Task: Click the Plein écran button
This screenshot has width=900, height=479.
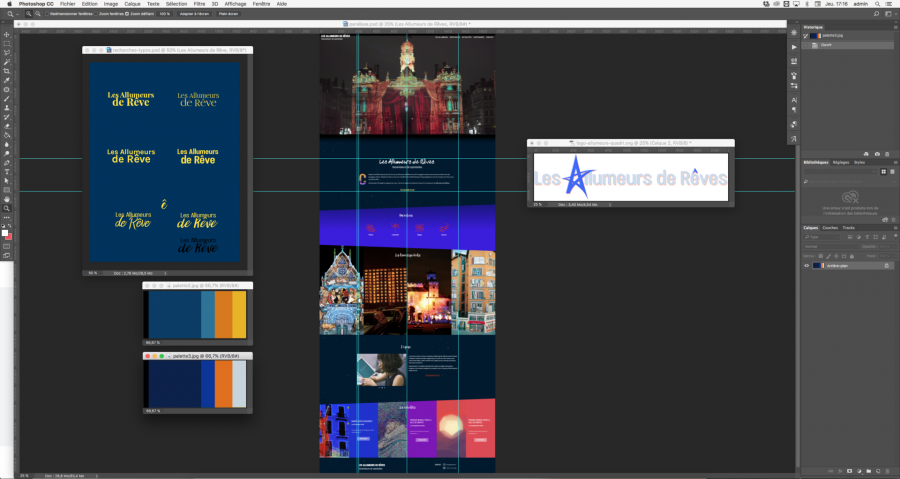Action: pos(229,14)
